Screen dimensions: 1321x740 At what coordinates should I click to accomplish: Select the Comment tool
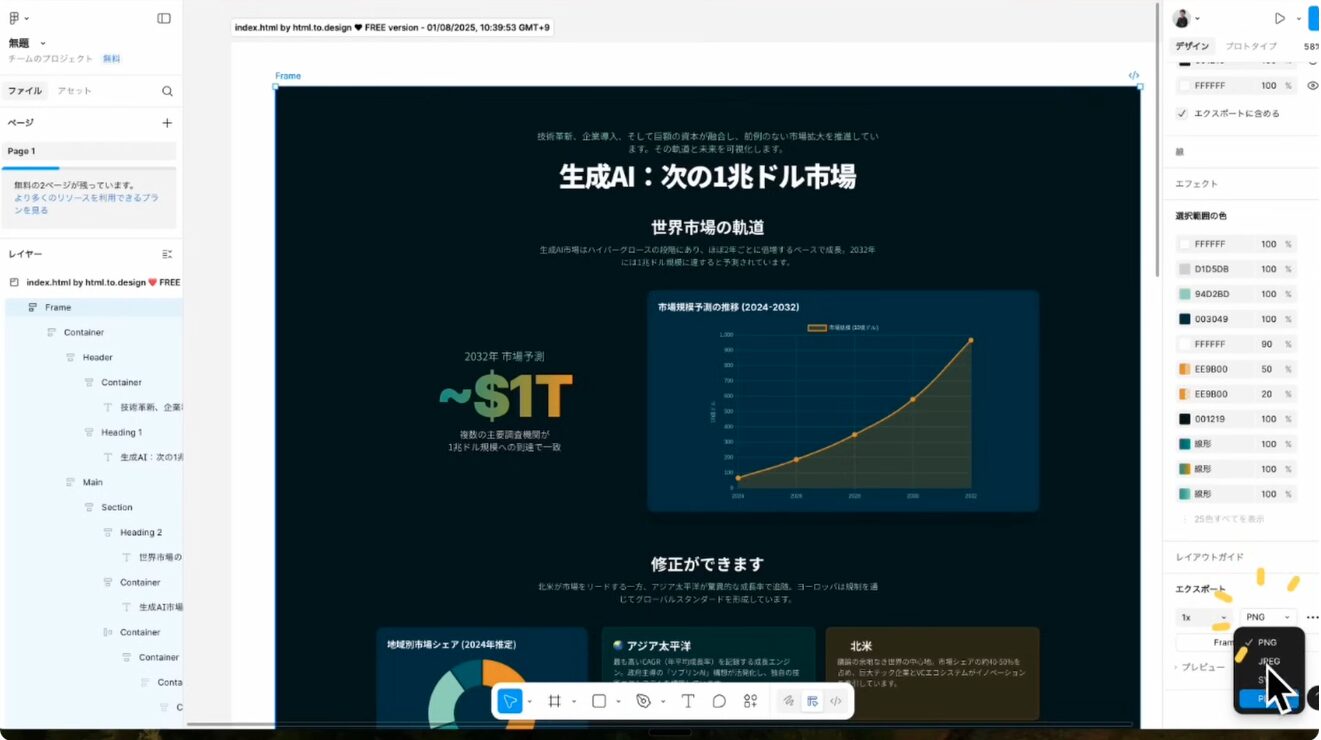pos(719,701)
